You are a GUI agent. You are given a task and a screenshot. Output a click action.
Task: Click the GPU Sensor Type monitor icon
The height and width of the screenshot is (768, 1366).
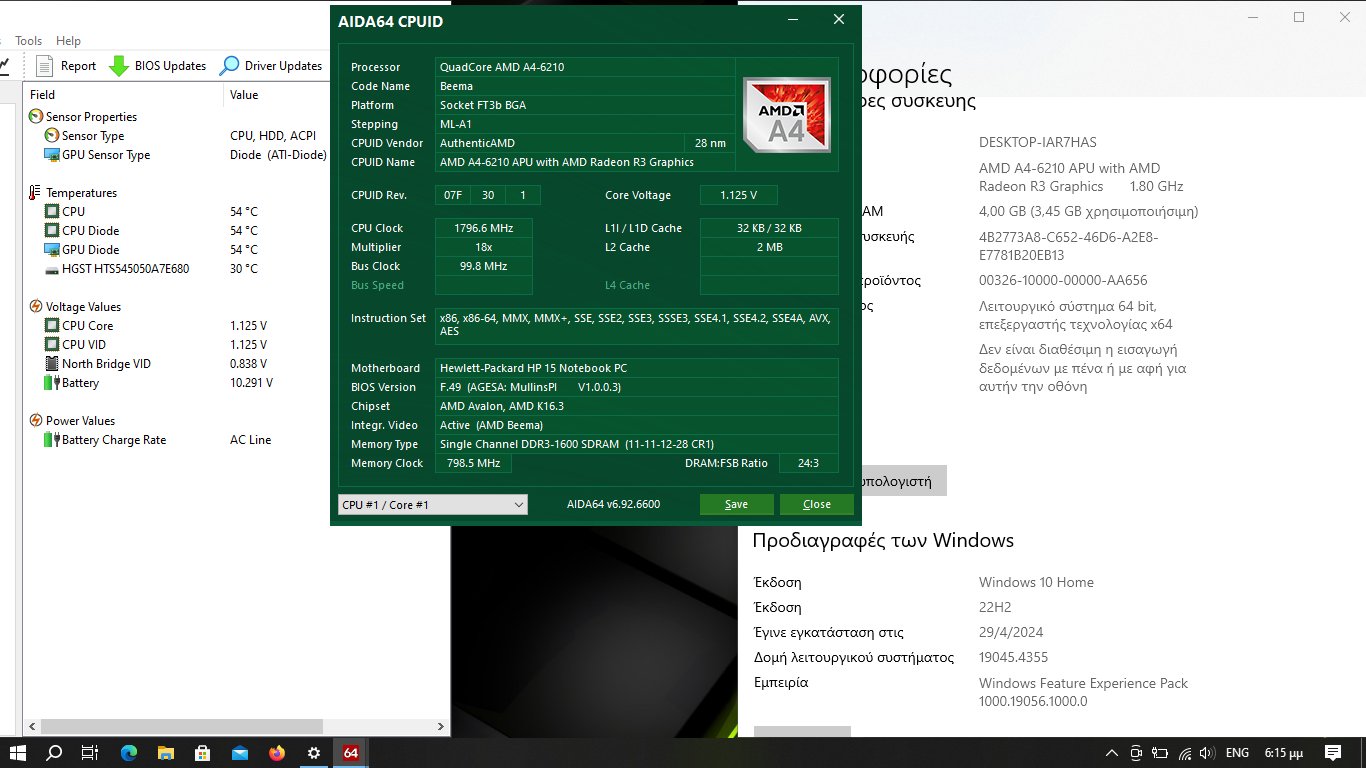coord(52,155)
